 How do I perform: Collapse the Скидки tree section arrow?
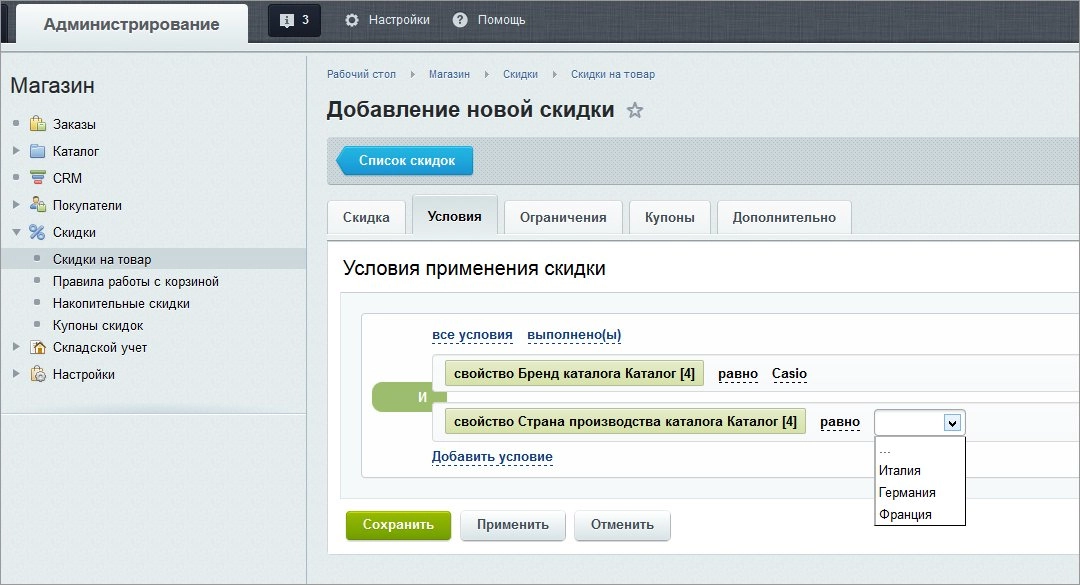(17, 232)
